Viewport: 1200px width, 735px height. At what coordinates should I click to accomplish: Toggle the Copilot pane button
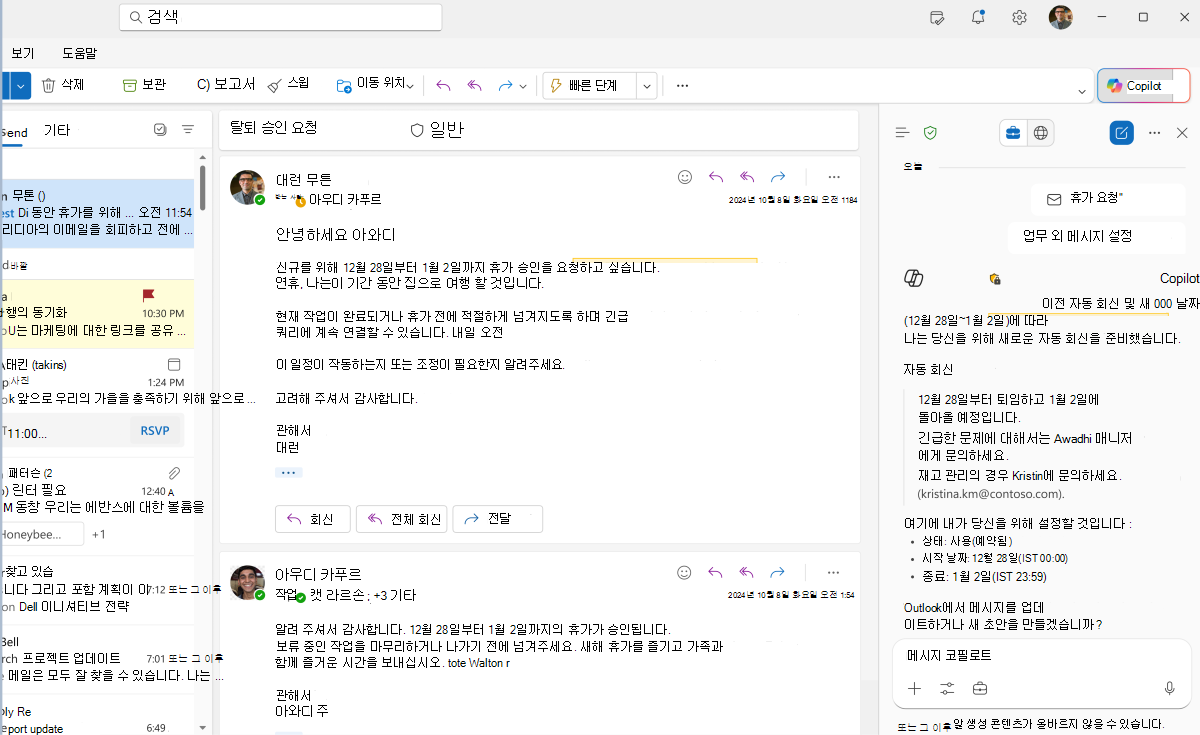click(x=1144, y=86)
